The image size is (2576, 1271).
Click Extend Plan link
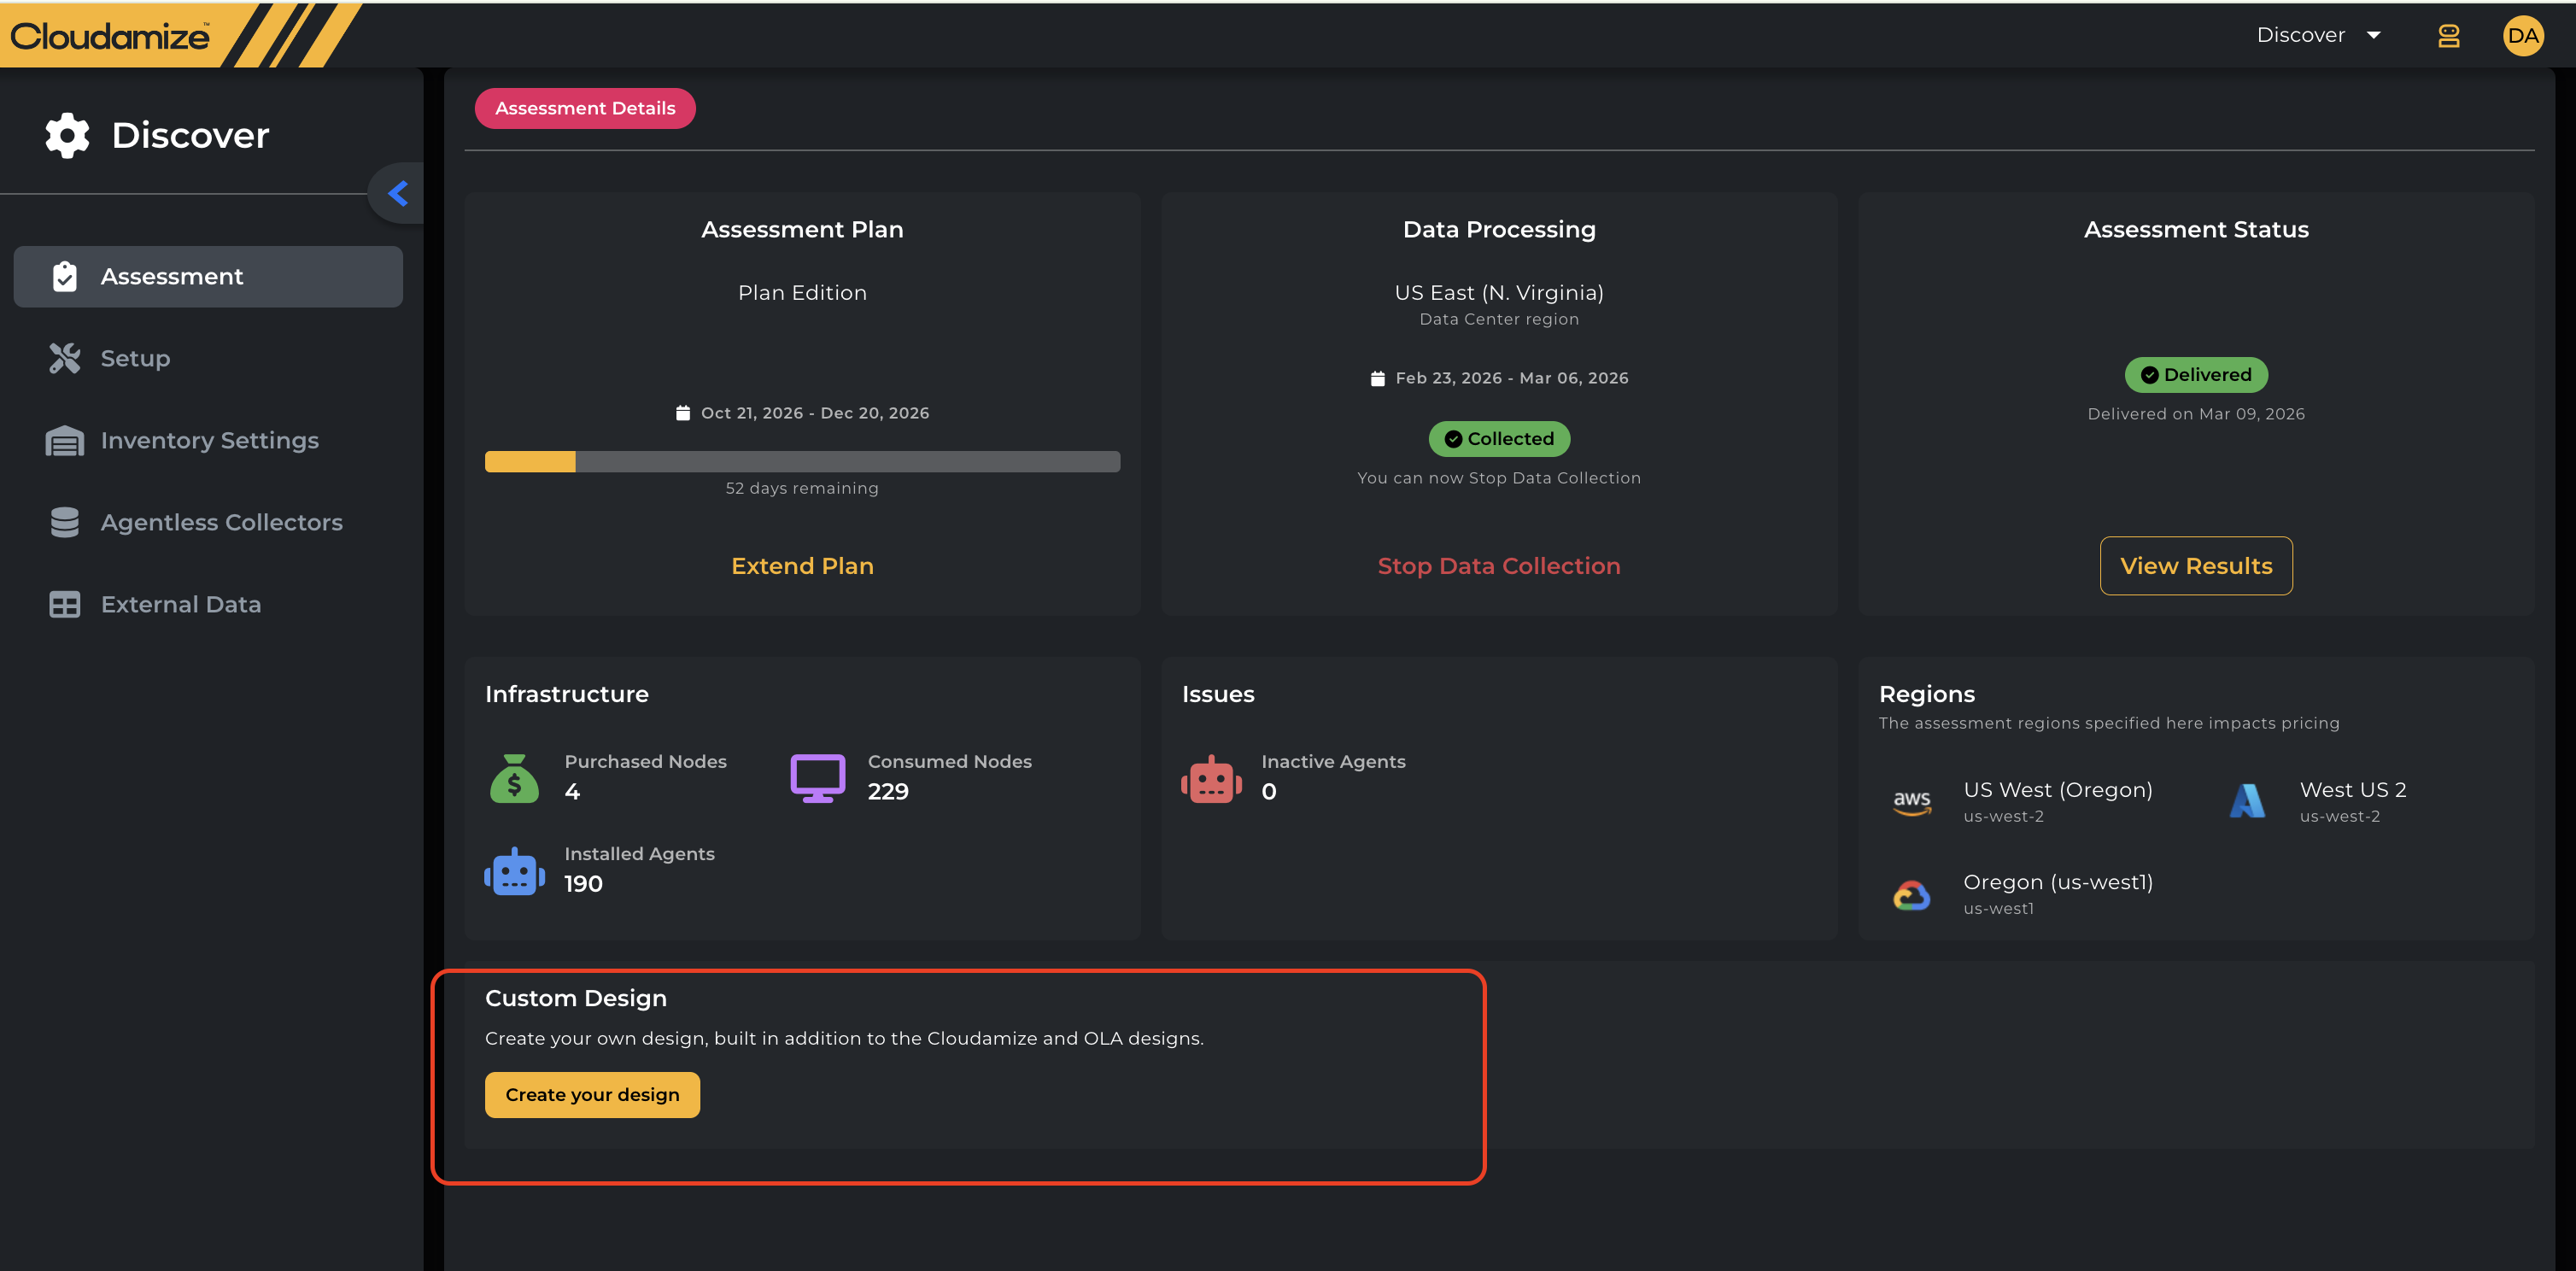tap(802, 566)
